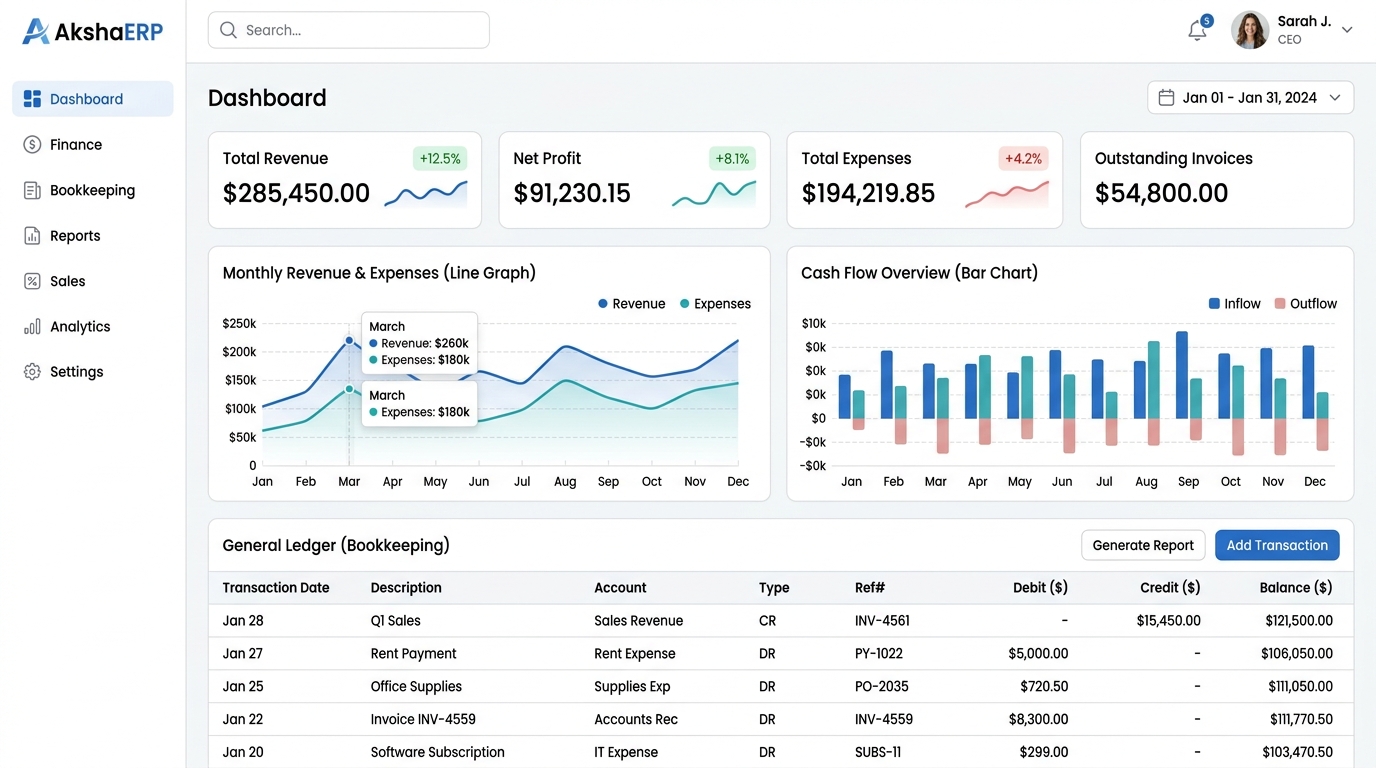Click the Balance ($) column header

coord(1295,588)
